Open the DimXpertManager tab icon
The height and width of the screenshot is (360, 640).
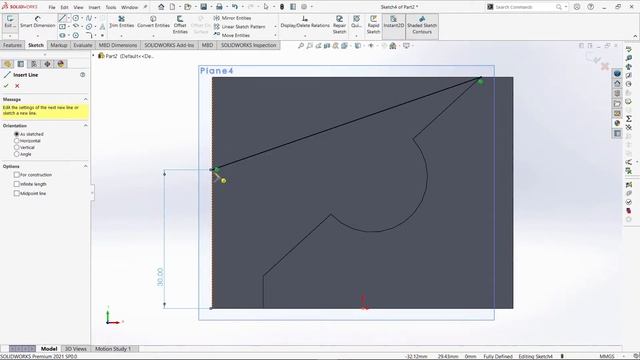(47, 64)
